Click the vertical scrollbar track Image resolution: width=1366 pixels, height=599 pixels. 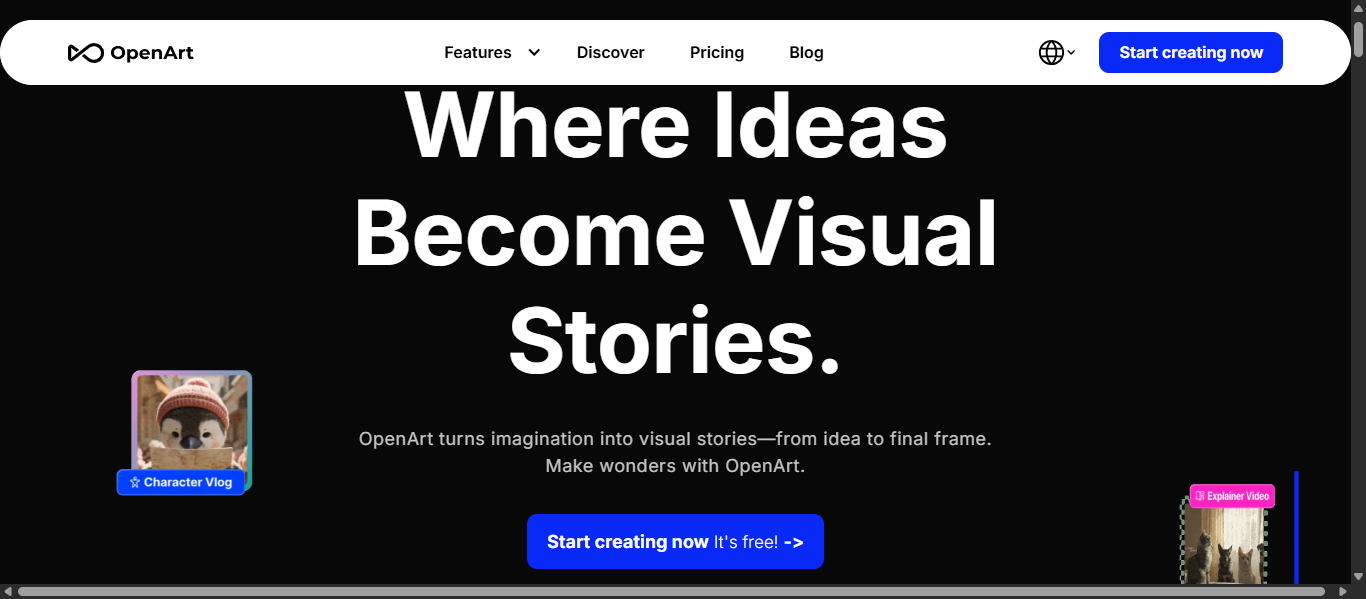1358,300
